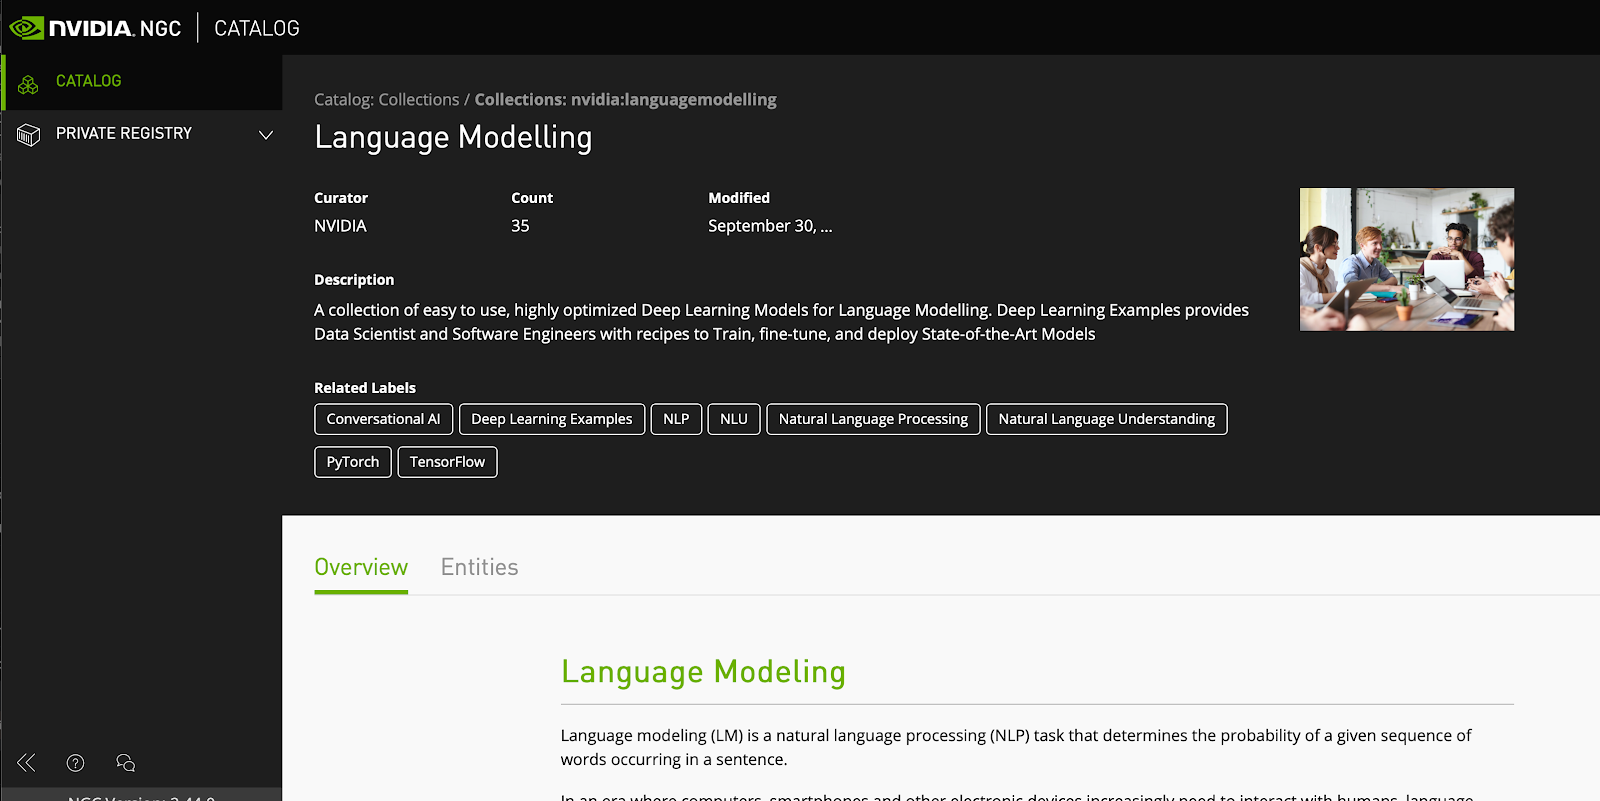Click the NVIDIA NGC logo
Image resolution: width=1600 pixels, height=801 pixels.
pos(95,28)
